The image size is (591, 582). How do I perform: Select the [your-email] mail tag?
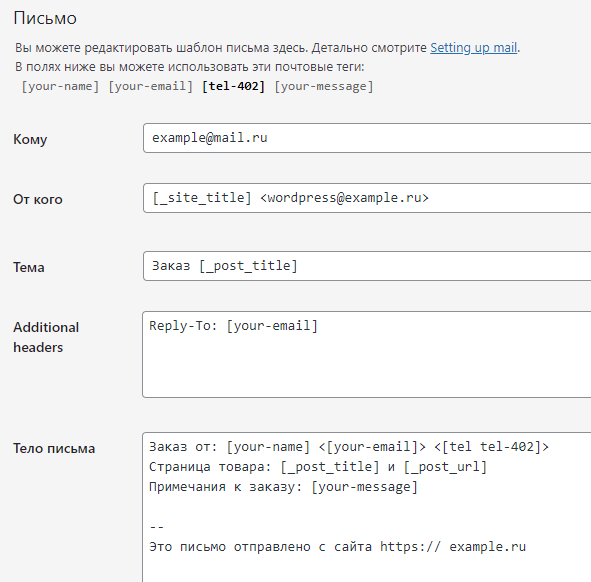pyautogui.click(x=151, y=86)
